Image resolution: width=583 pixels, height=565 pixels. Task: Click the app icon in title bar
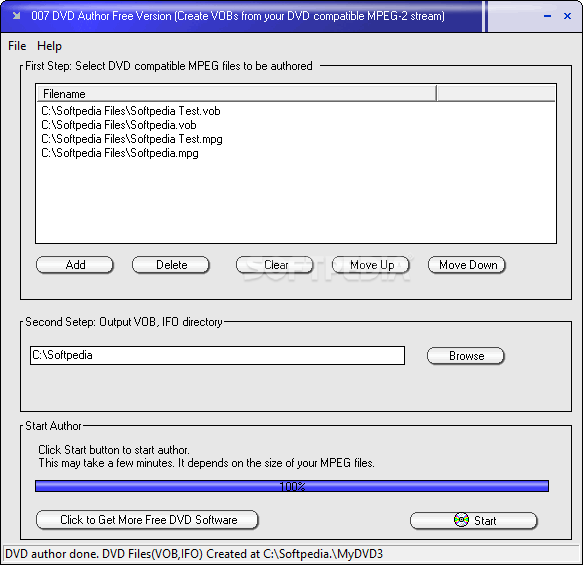[x=16, y=16]
